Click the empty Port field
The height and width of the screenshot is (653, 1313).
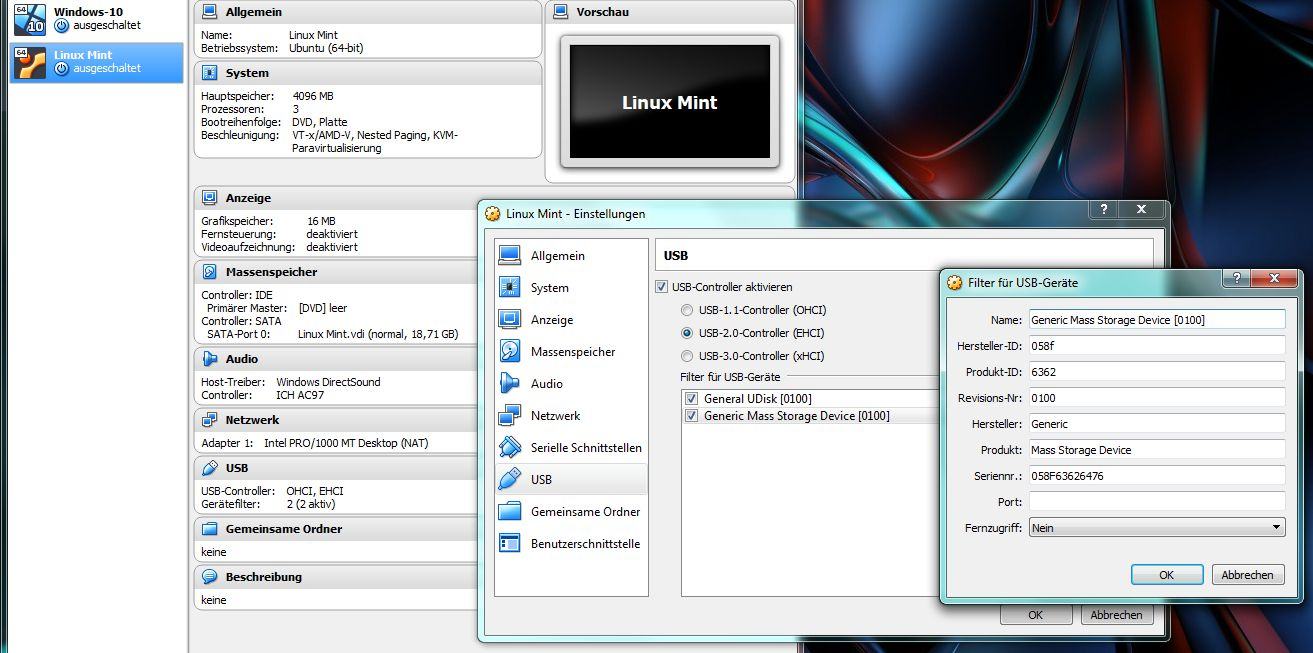(1157, 501)
